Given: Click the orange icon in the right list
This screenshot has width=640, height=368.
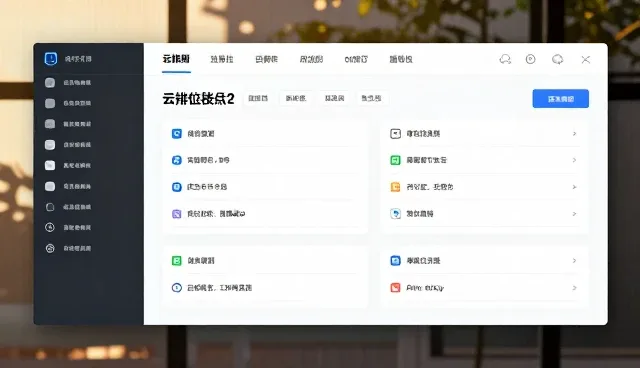Looking at the screenshot, I should click(x=395, y=187).
